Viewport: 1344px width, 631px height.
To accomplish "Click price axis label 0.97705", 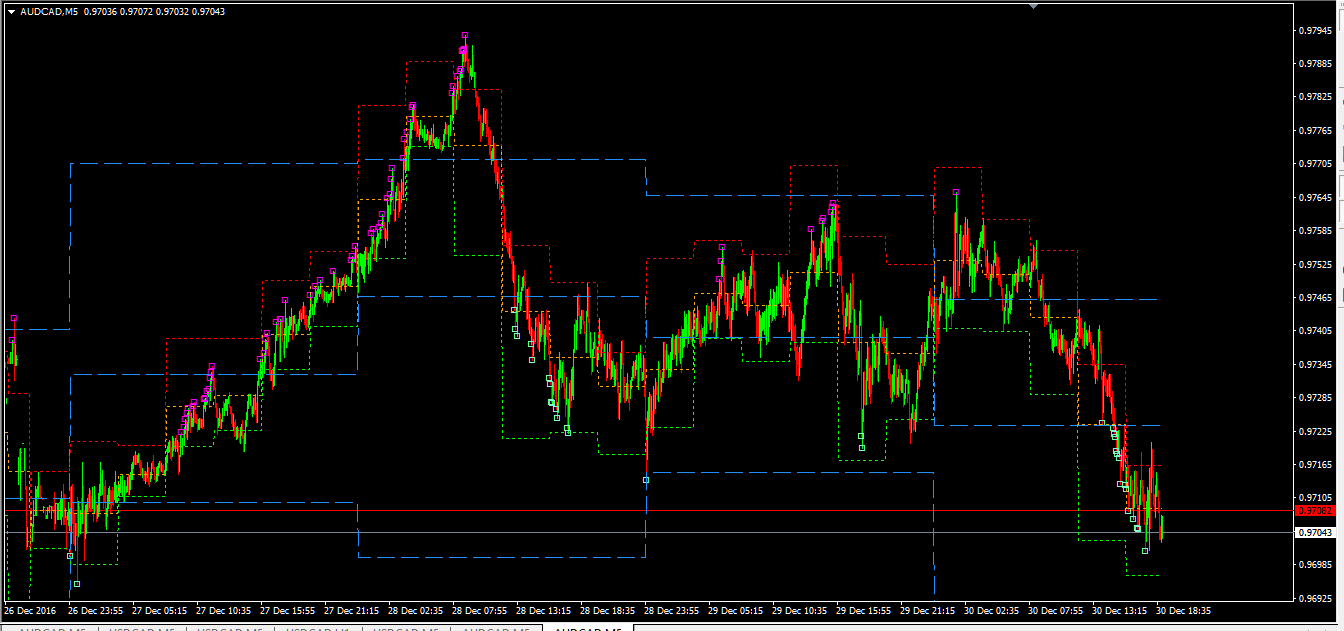I will [x=1315, y=164].
